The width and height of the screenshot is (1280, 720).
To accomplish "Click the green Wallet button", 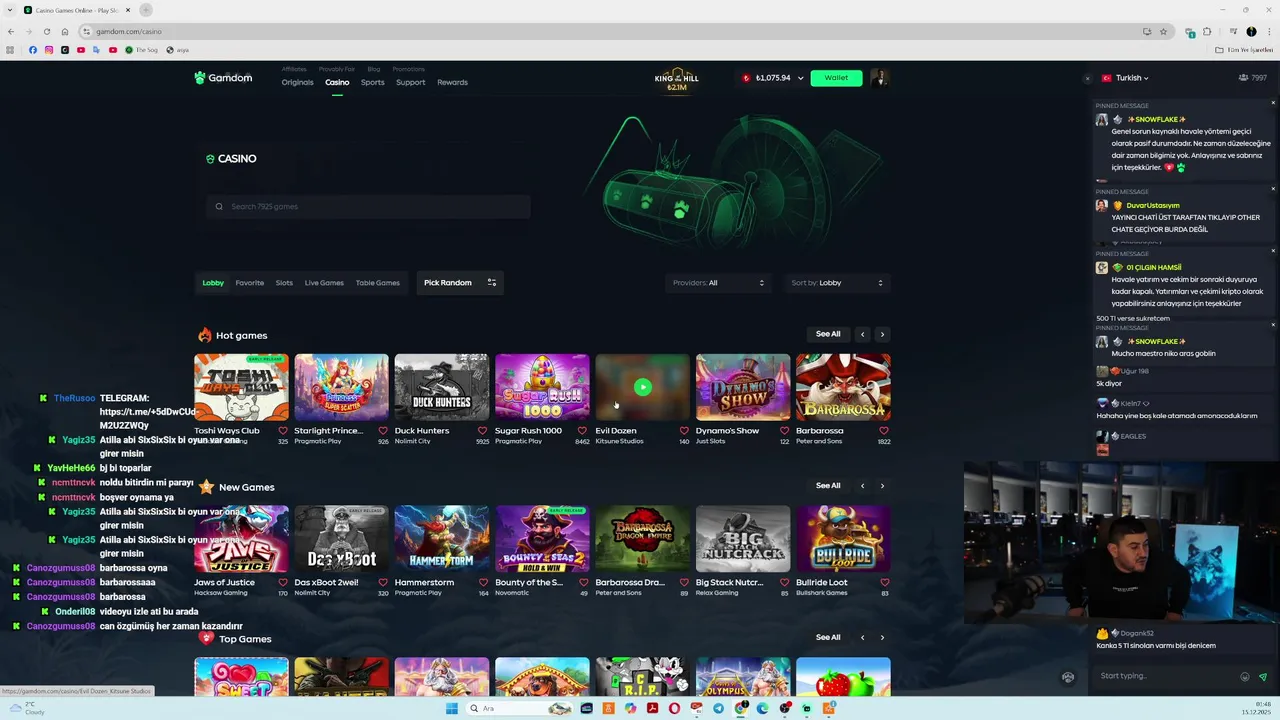I will click(836, 78).
